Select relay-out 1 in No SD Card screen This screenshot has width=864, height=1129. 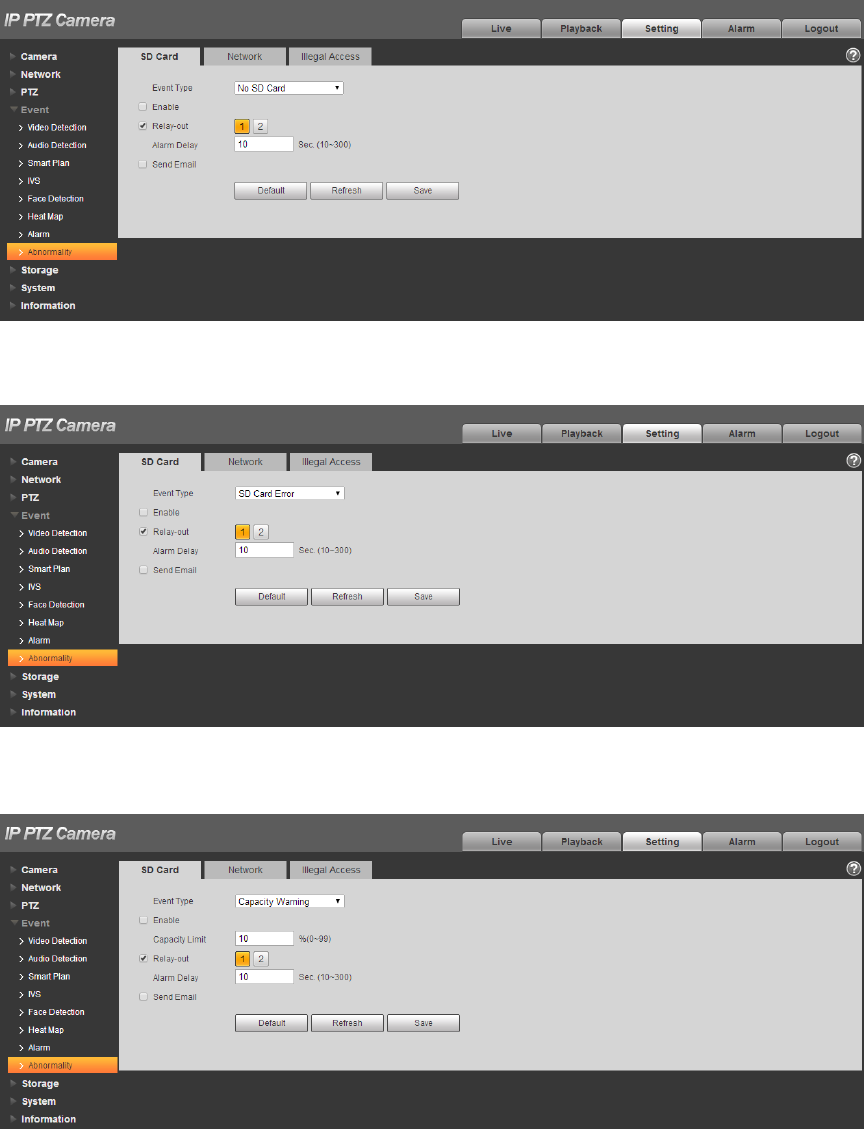pyautogui.click(x=242, y=127)
